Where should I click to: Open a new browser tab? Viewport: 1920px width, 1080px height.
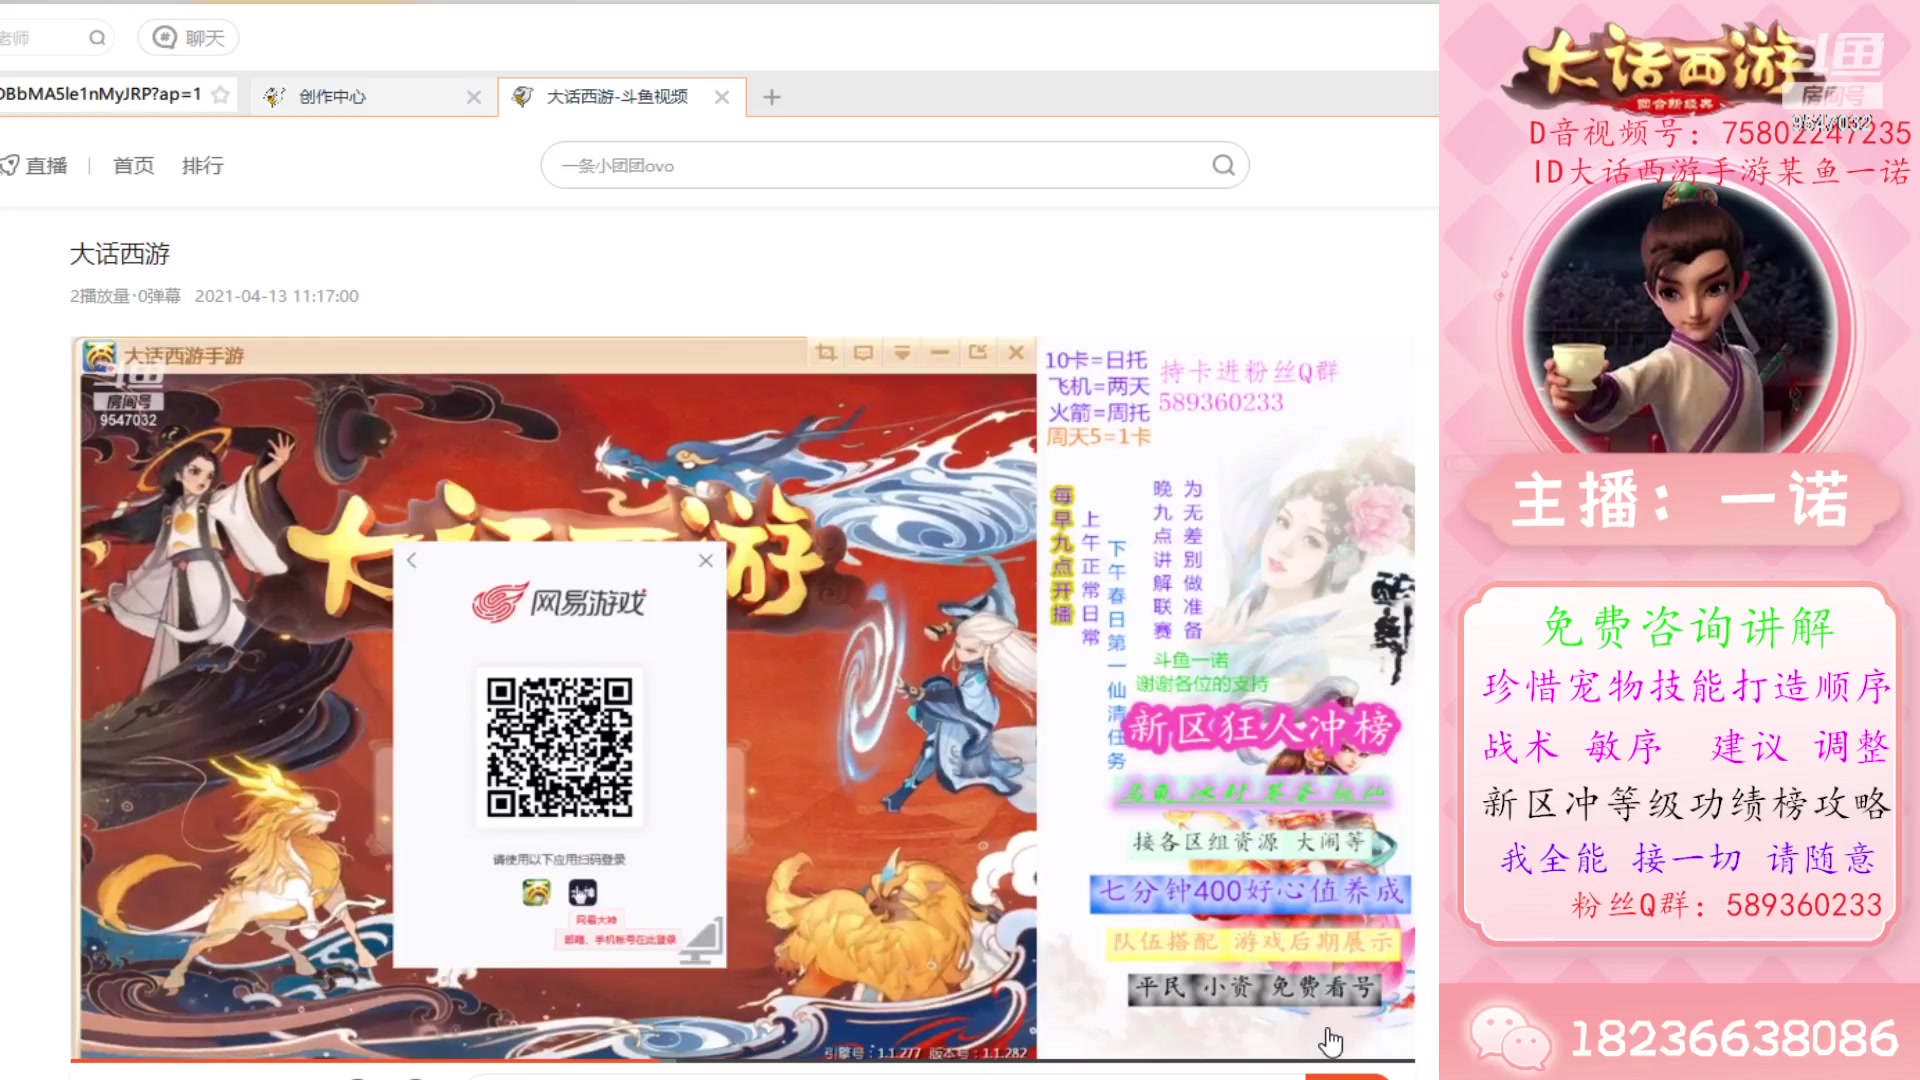(x=772, y=97)
